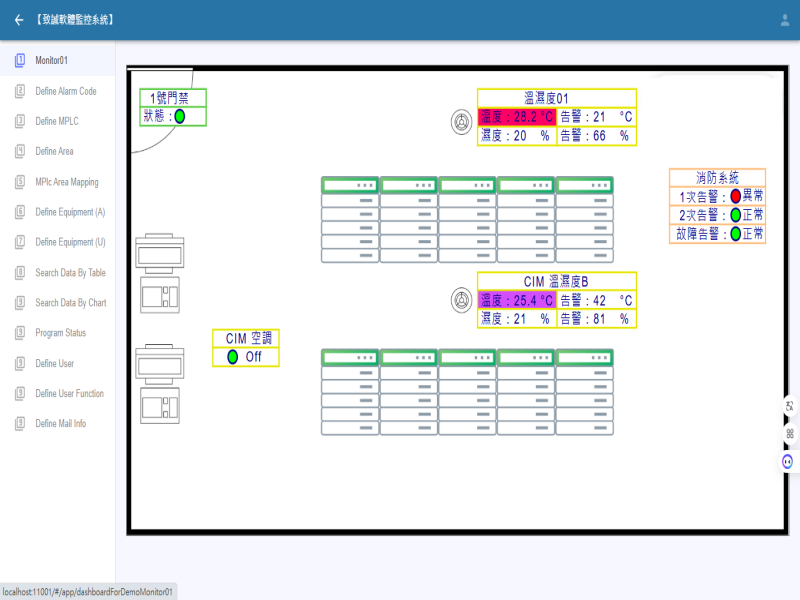Image resolution: width=800 pixels, height=600 pixels.
Task: Click the floating four-squares grid icon
Action: click(789, 434)
